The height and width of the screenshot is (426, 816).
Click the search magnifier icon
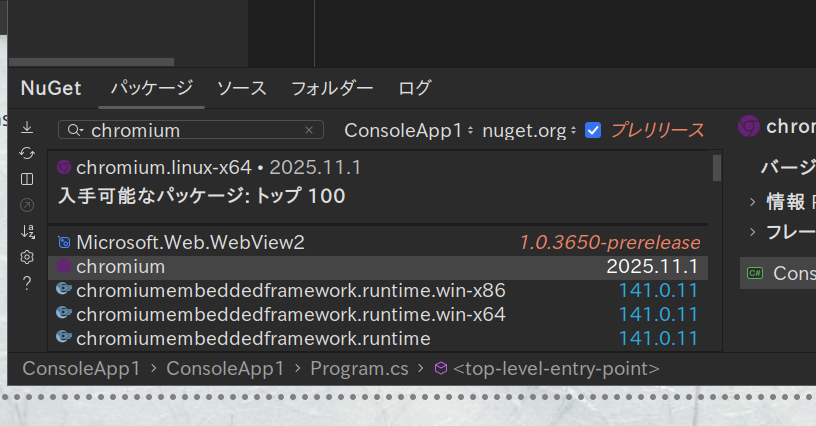coord(74,130)
